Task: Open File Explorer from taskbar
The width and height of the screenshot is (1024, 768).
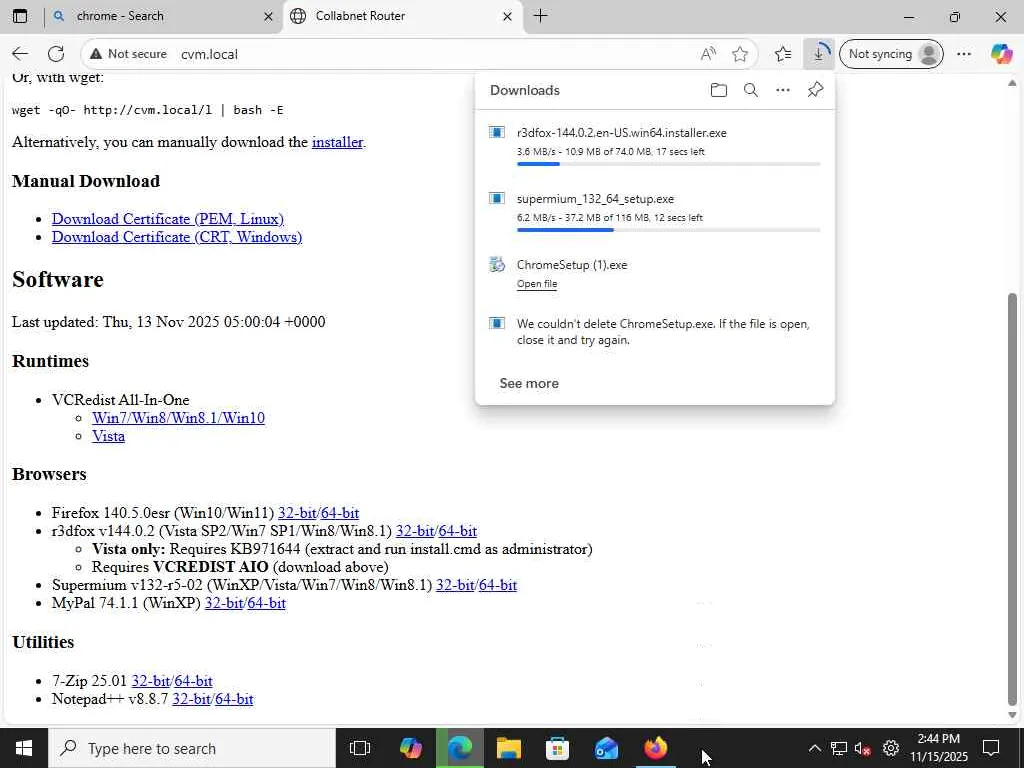Action: [508, 748]
